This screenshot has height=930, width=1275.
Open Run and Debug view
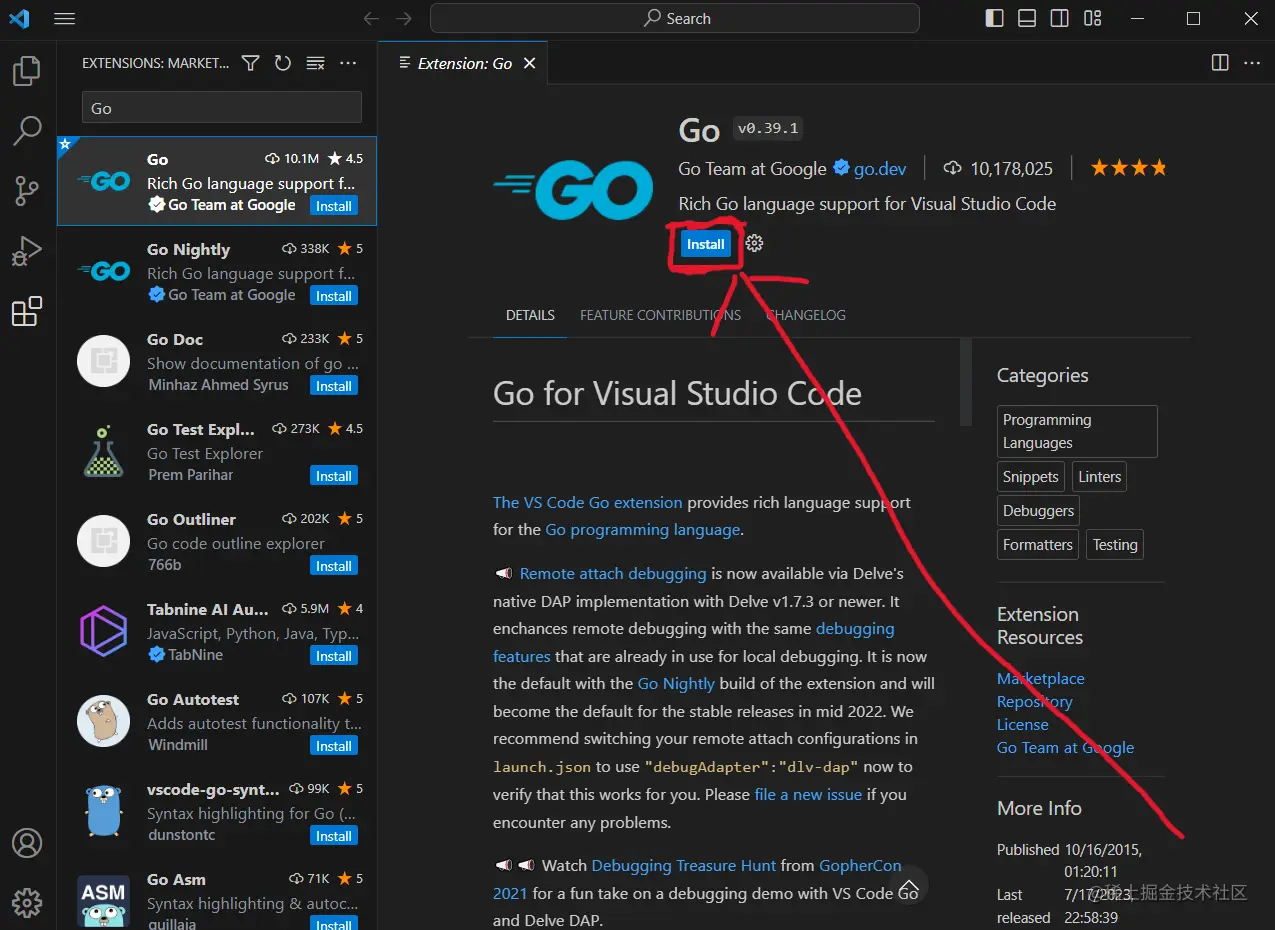[x=27, y=251]
